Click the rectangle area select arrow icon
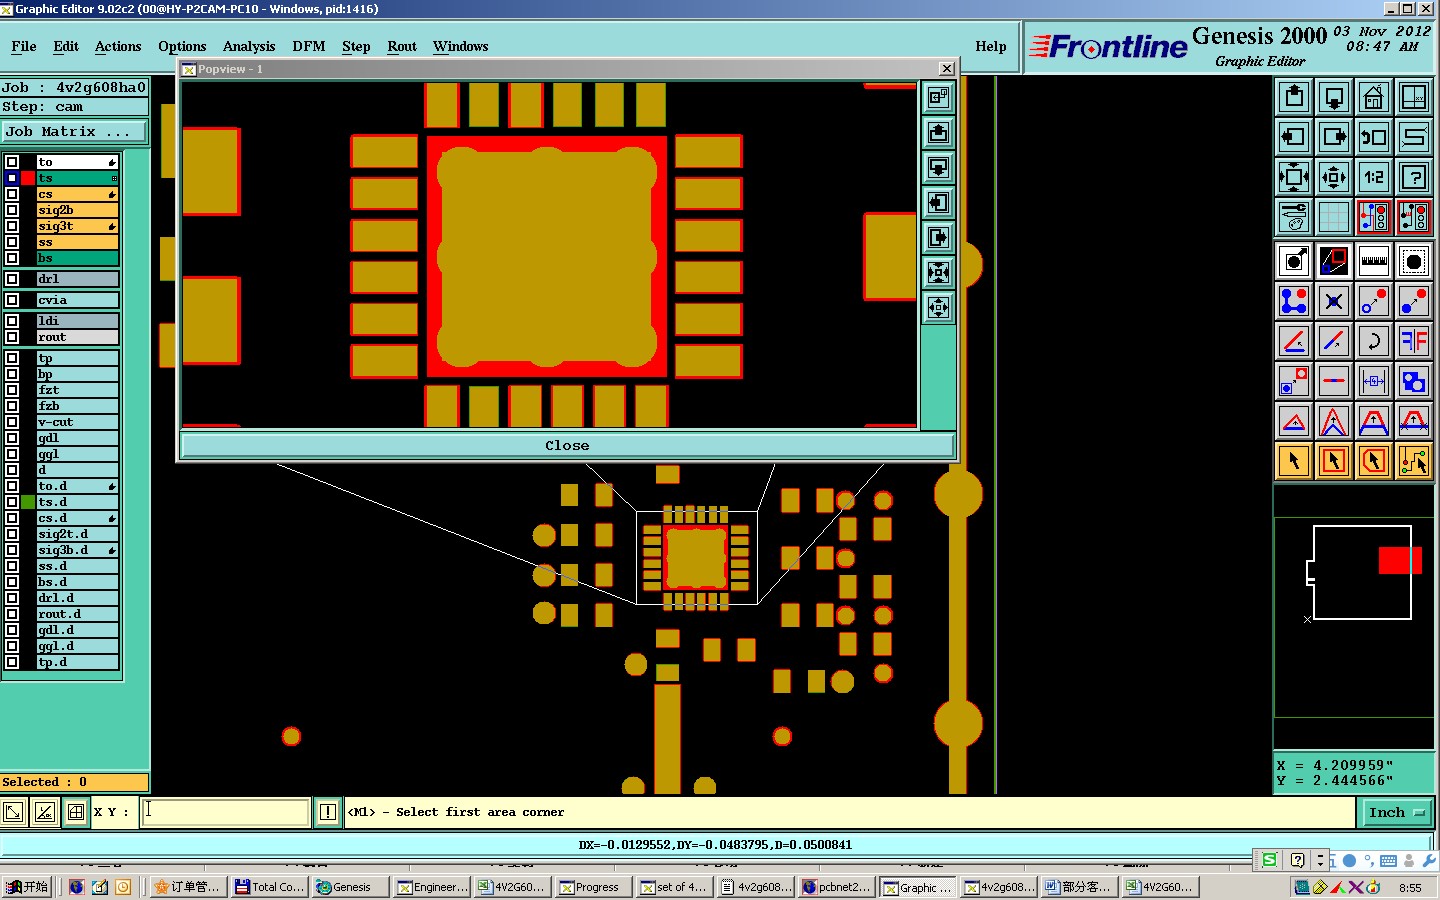Image resolution: width=1440 pixels, height=900 pixels. [x=1334, y=461]
